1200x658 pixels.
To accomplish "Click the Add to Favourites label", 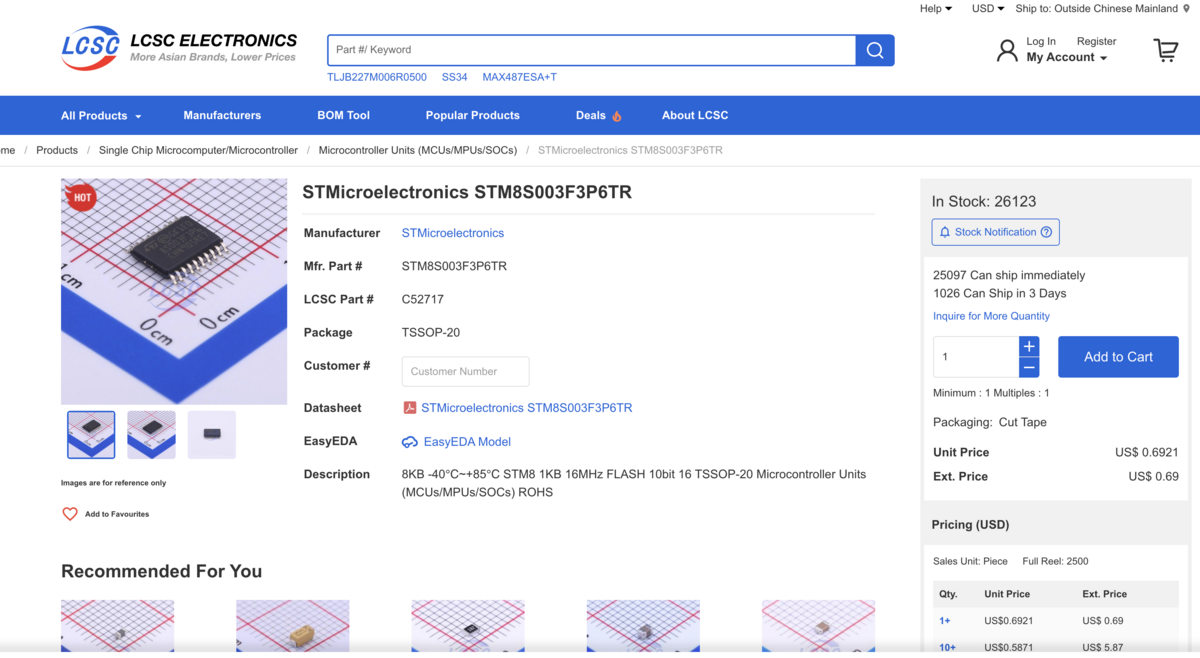I will (117, 514).
